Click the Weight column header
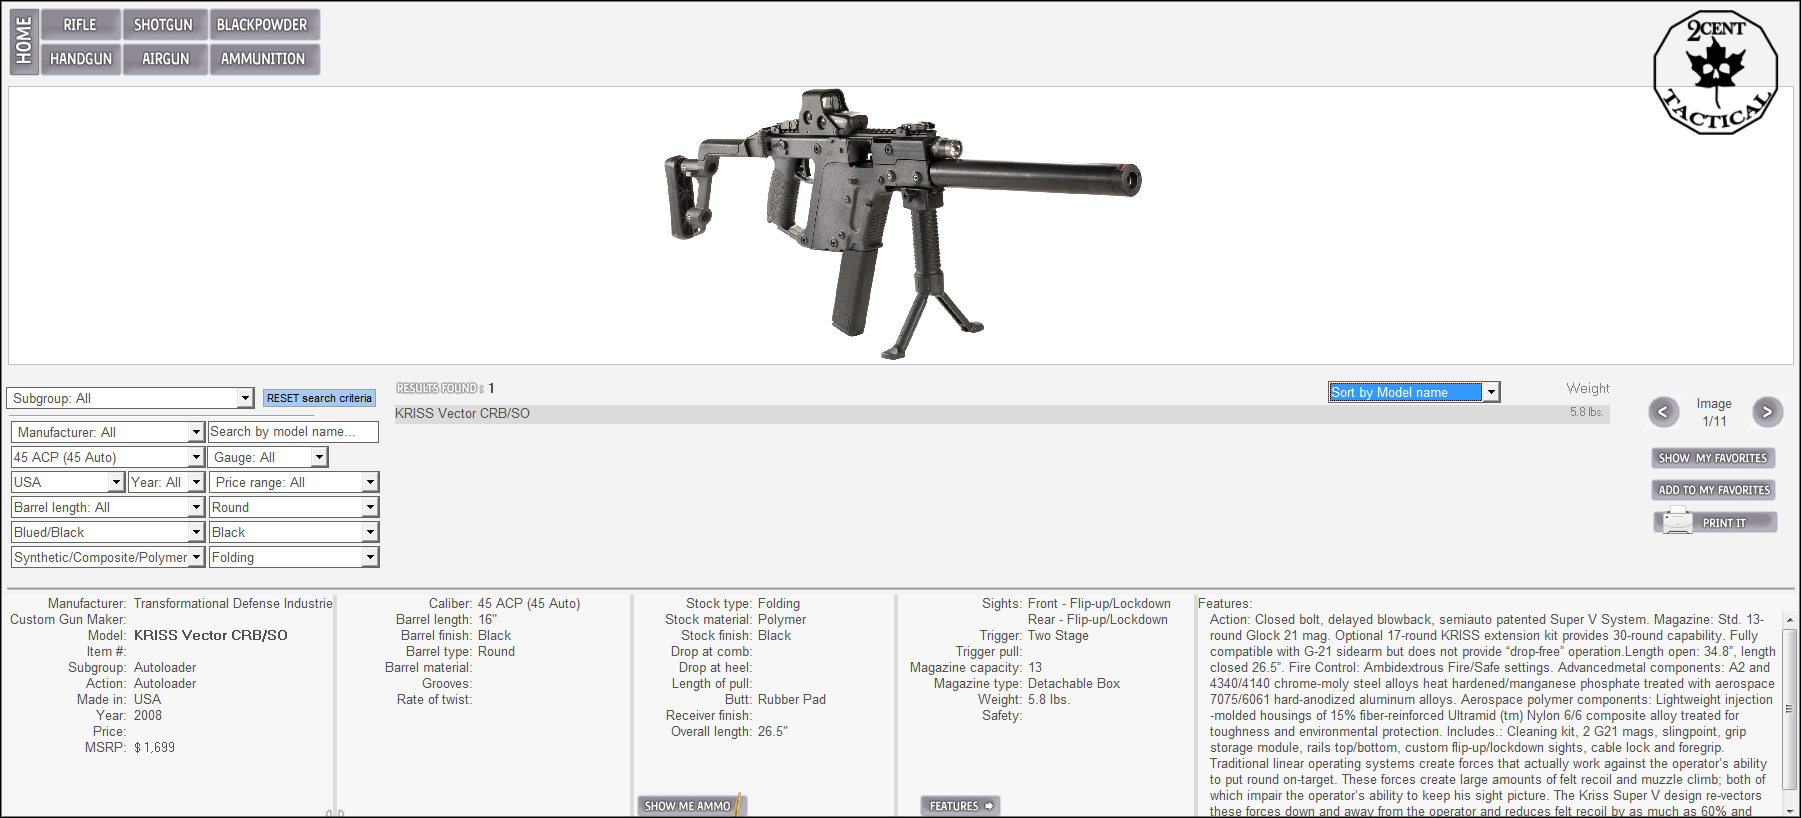The width and height of the screenshot is (1801, 818). click(x=1588, y=388)
